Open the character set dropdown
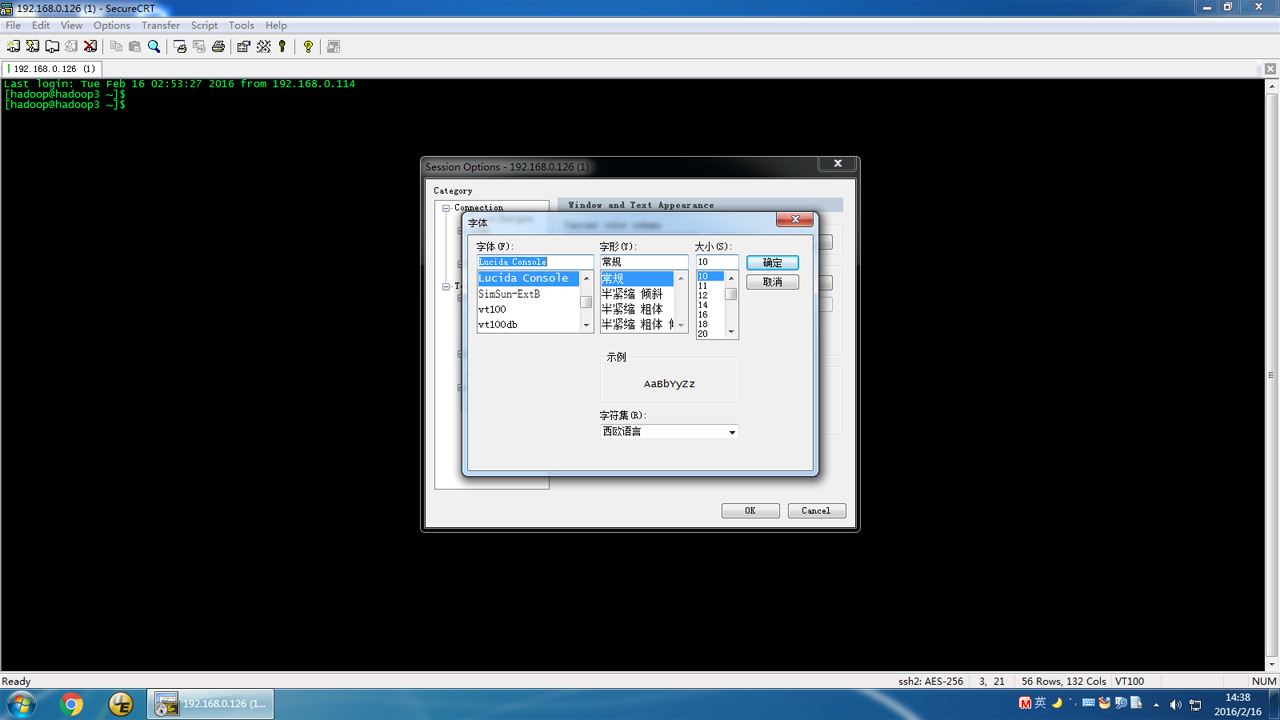1280x720 pixels. click(732, 432)
